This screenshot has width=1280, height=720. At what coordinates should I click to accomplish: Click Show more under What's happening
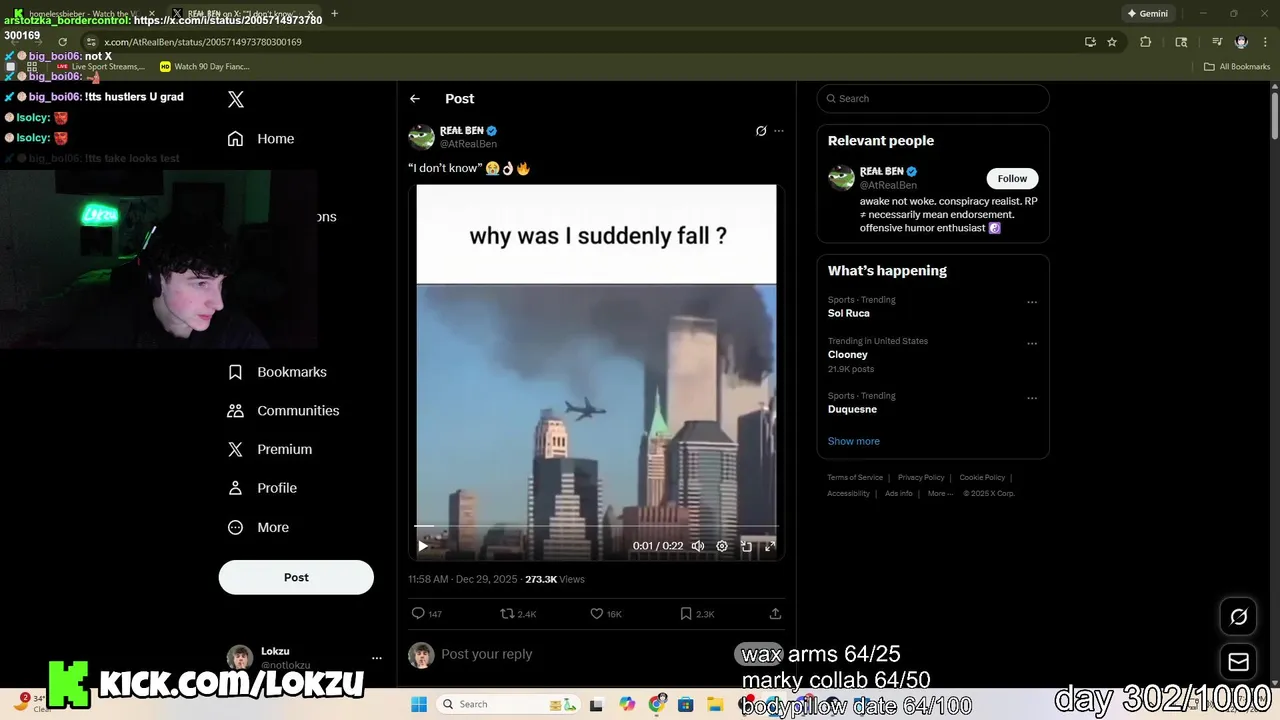854,441
